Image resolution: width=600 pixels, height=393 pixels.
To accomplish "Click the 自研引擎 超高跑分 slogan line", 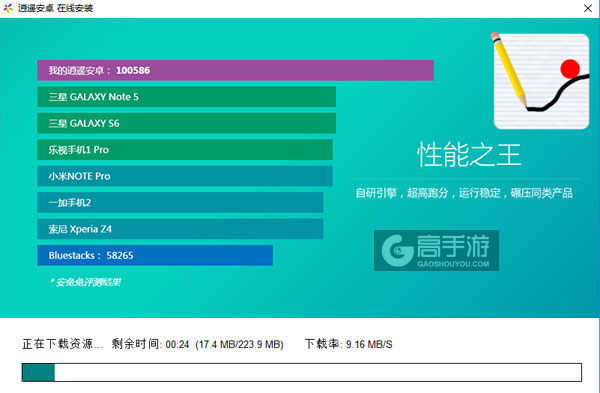I will (464, 193).
